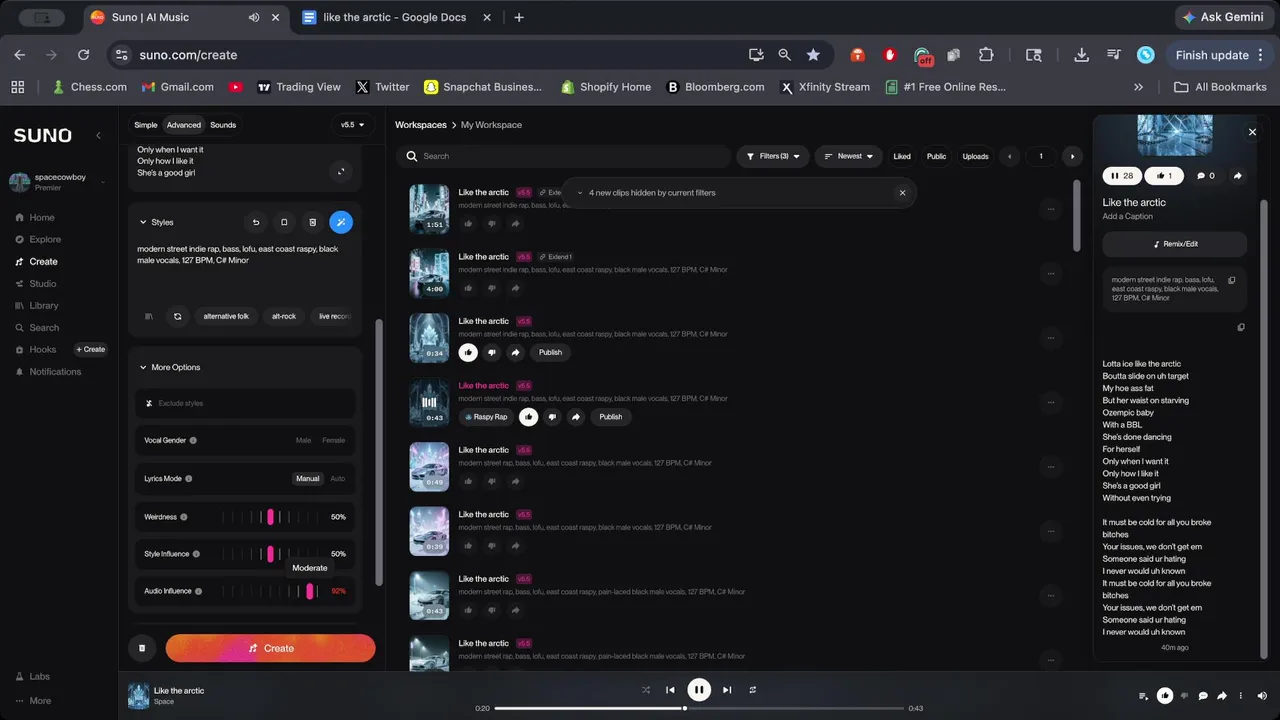Adjust the Weirdness slider
Screen dimensions: 1280x720
pos(271,517)
